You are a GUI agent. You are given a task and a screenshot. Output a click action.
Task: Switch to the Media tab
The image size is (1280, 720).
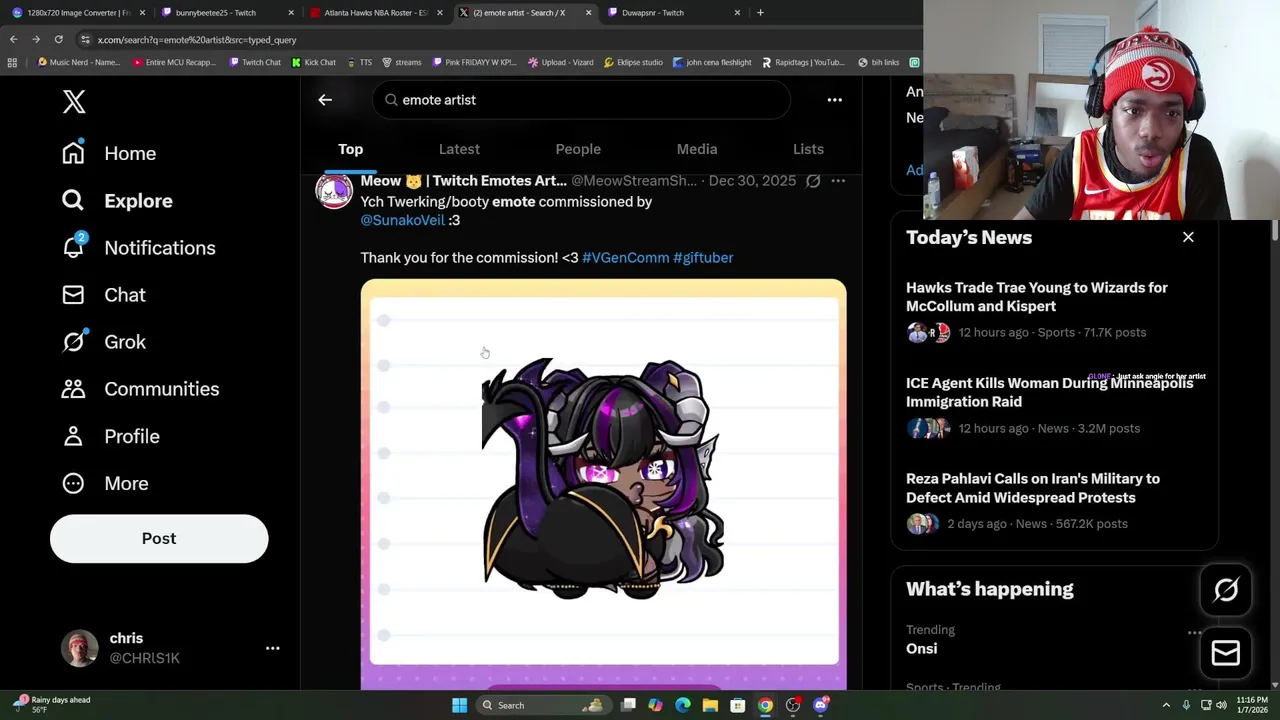click(697, 149)
